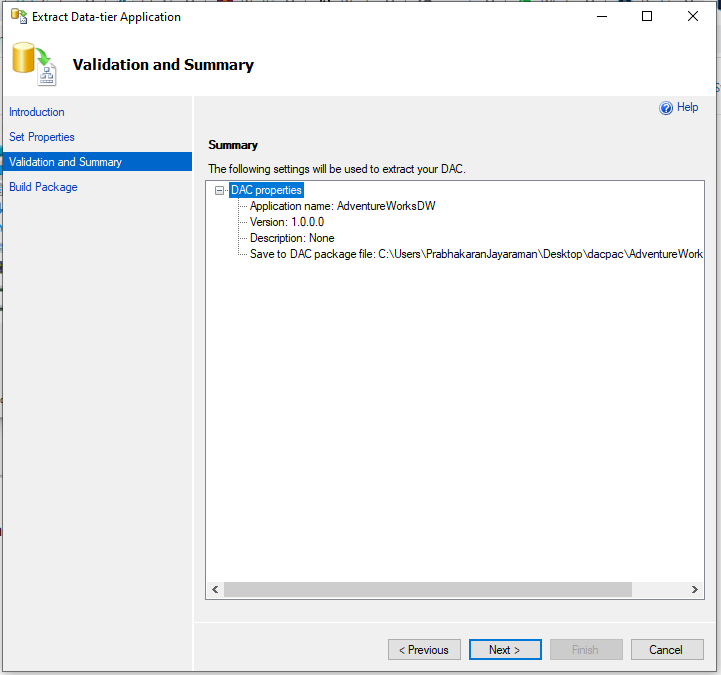The image size is (721, 675).
Task: Open the Help link
Action: (687, 107)
